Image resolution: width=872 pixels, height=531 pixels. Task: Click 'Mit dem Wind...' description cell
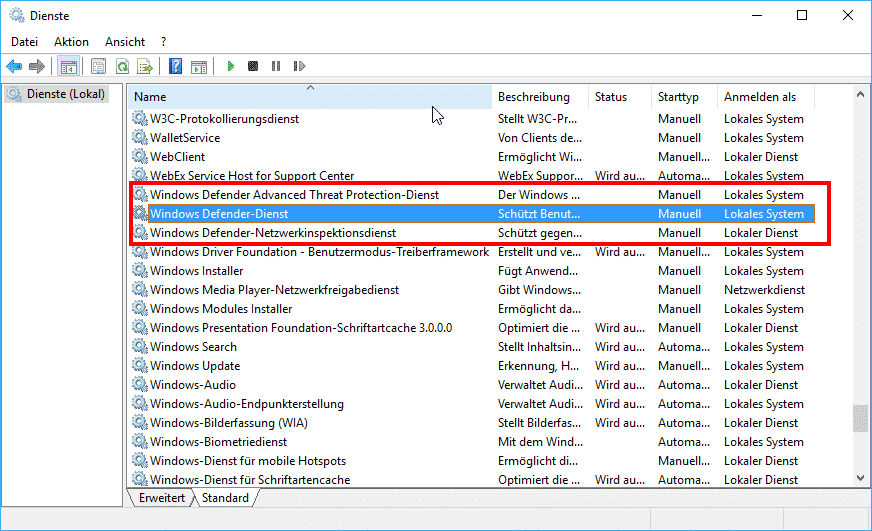(540, 441)
